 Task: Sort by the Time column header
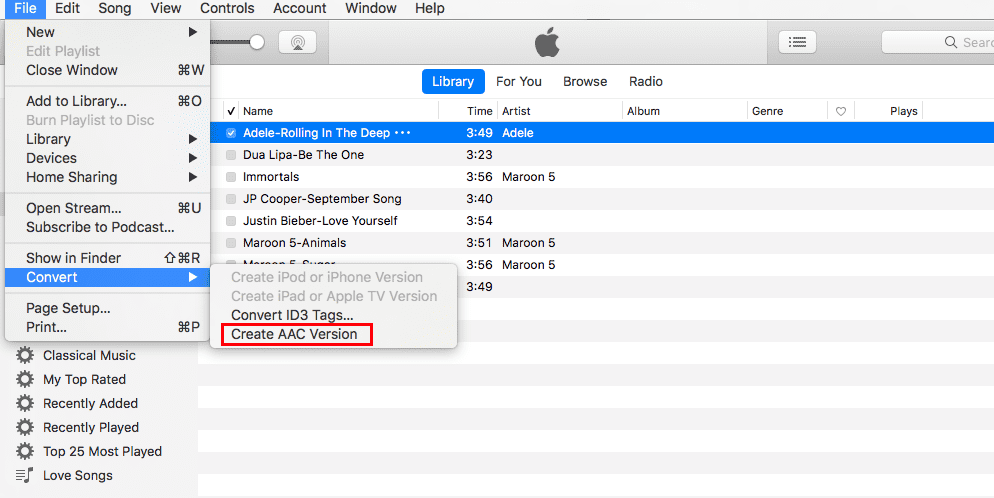point(479,112)
